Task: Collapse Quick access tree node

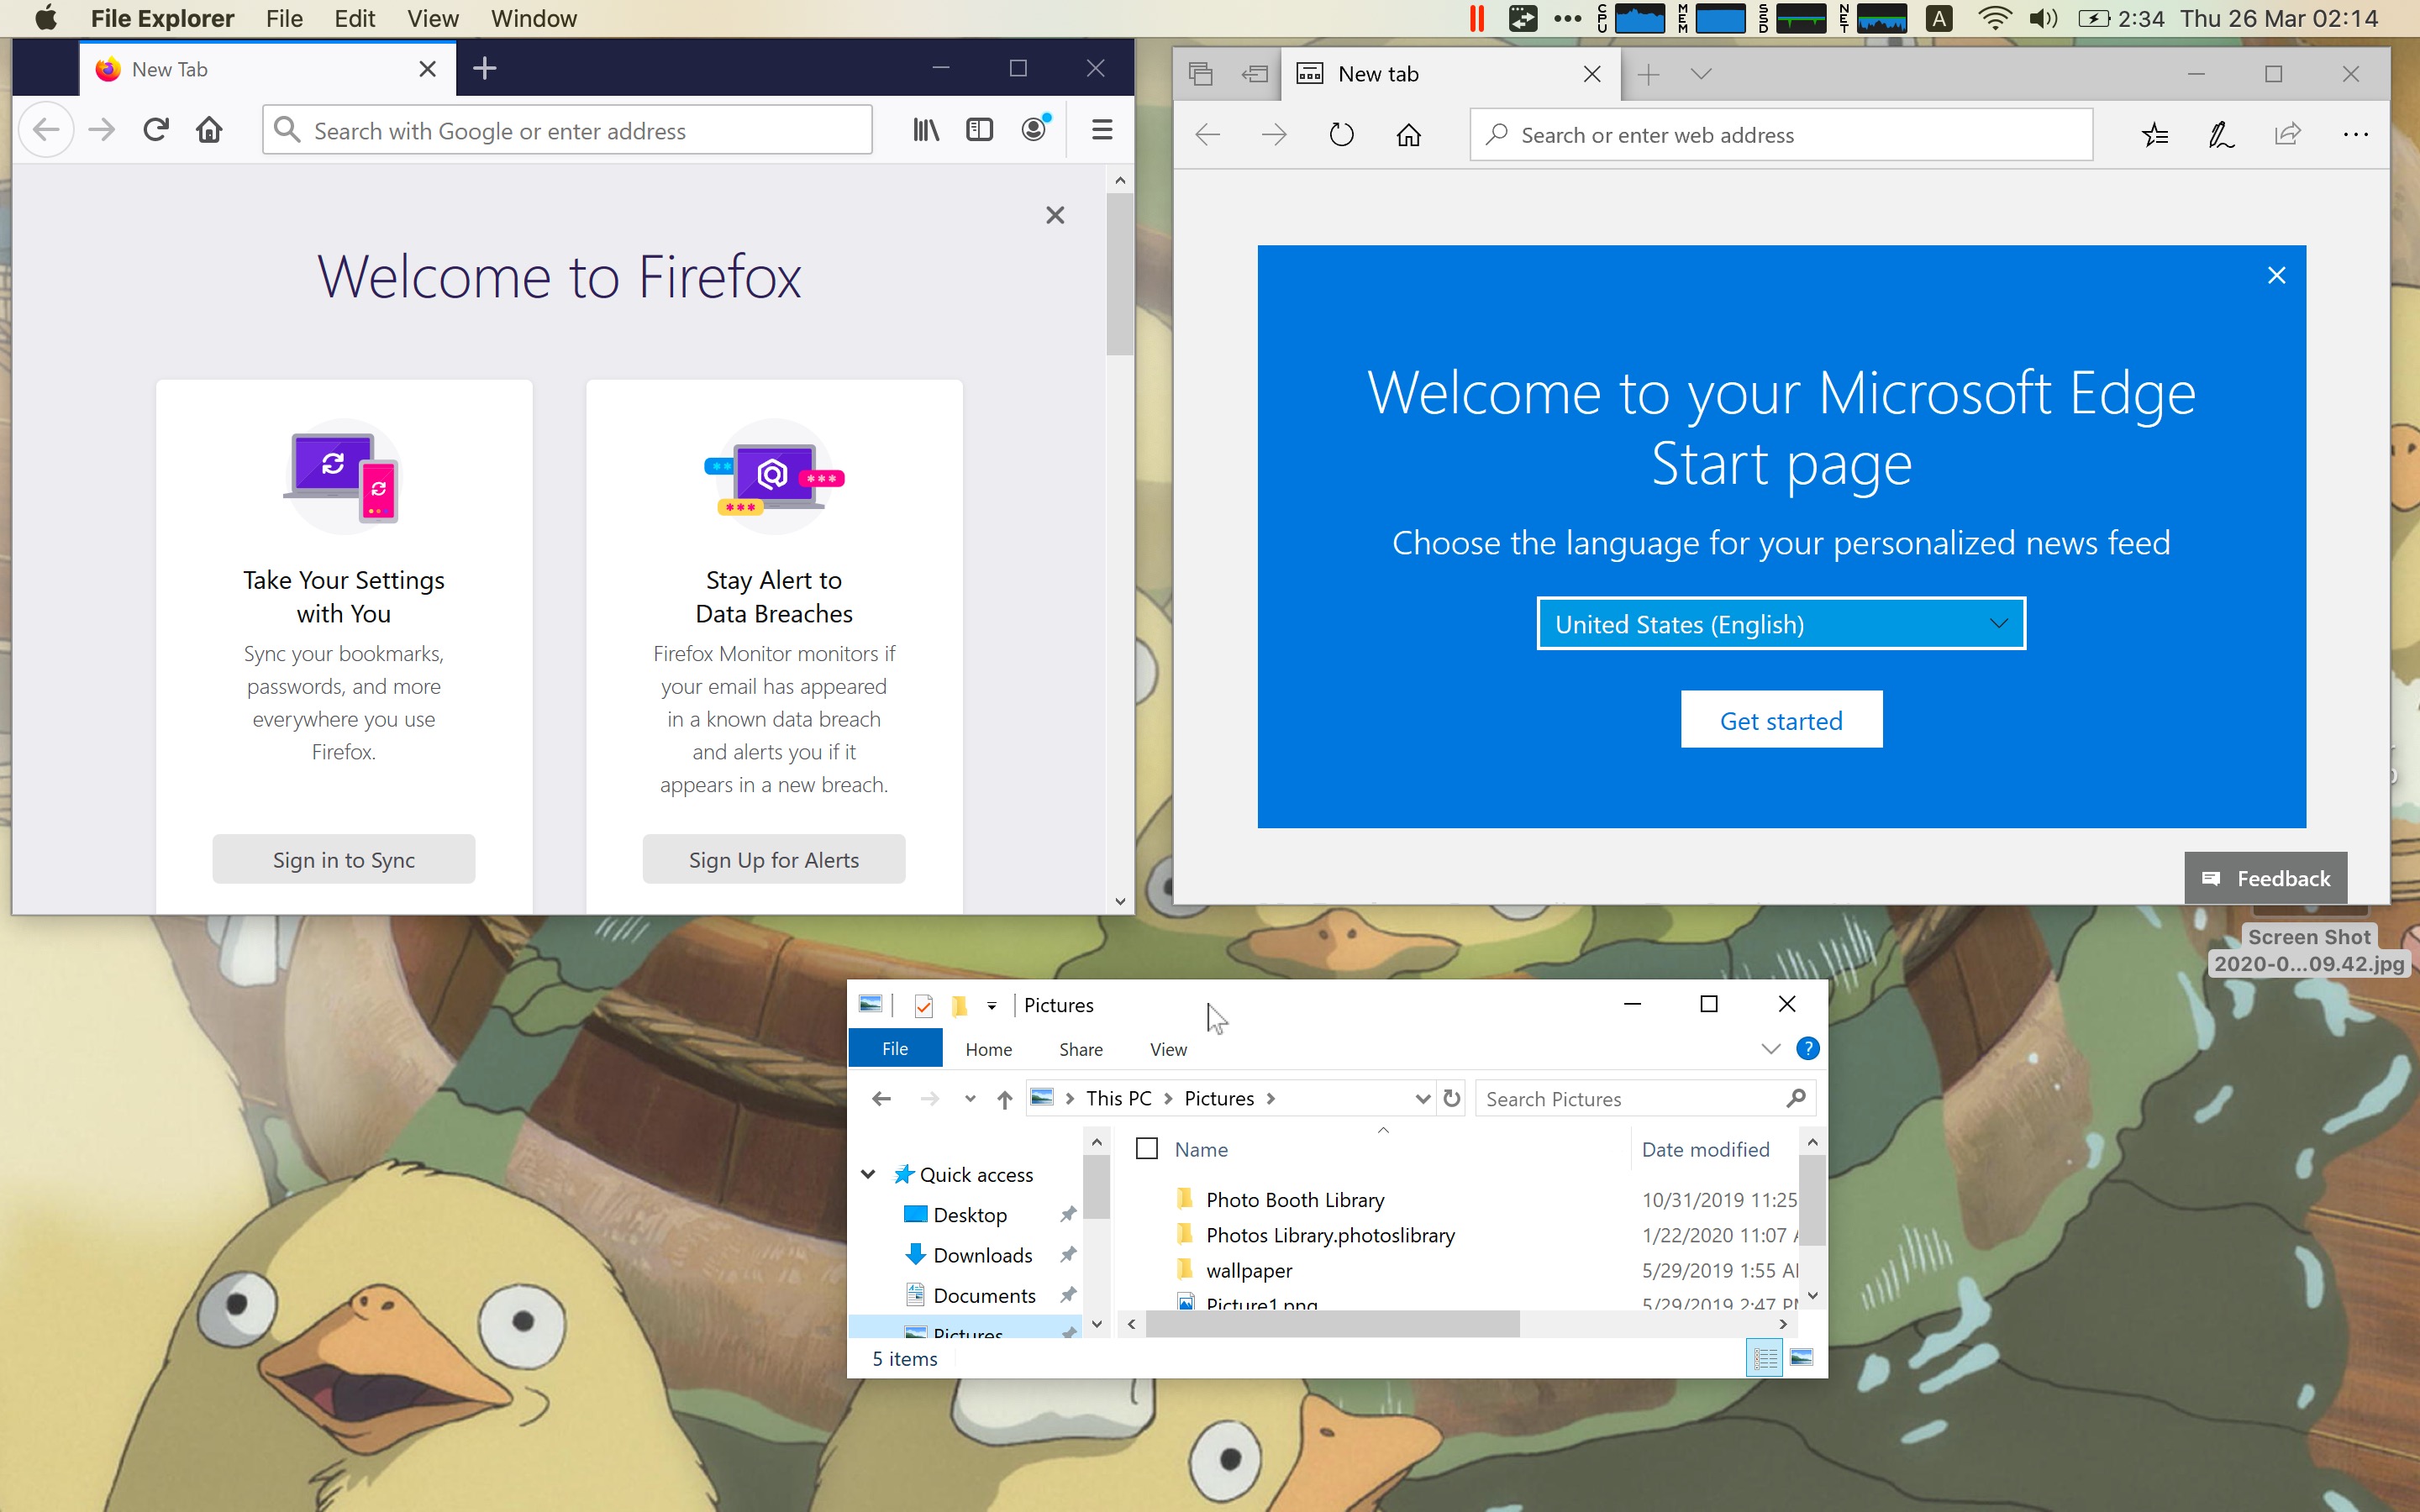Action: [x=868, y=1174]
